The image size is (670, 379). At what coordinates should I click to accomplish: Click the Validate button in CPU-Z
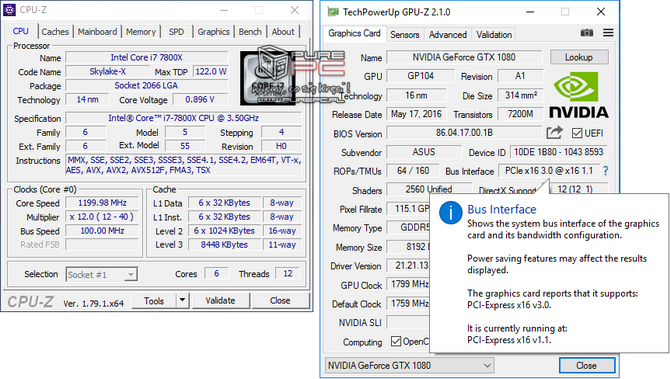[220, 301]
